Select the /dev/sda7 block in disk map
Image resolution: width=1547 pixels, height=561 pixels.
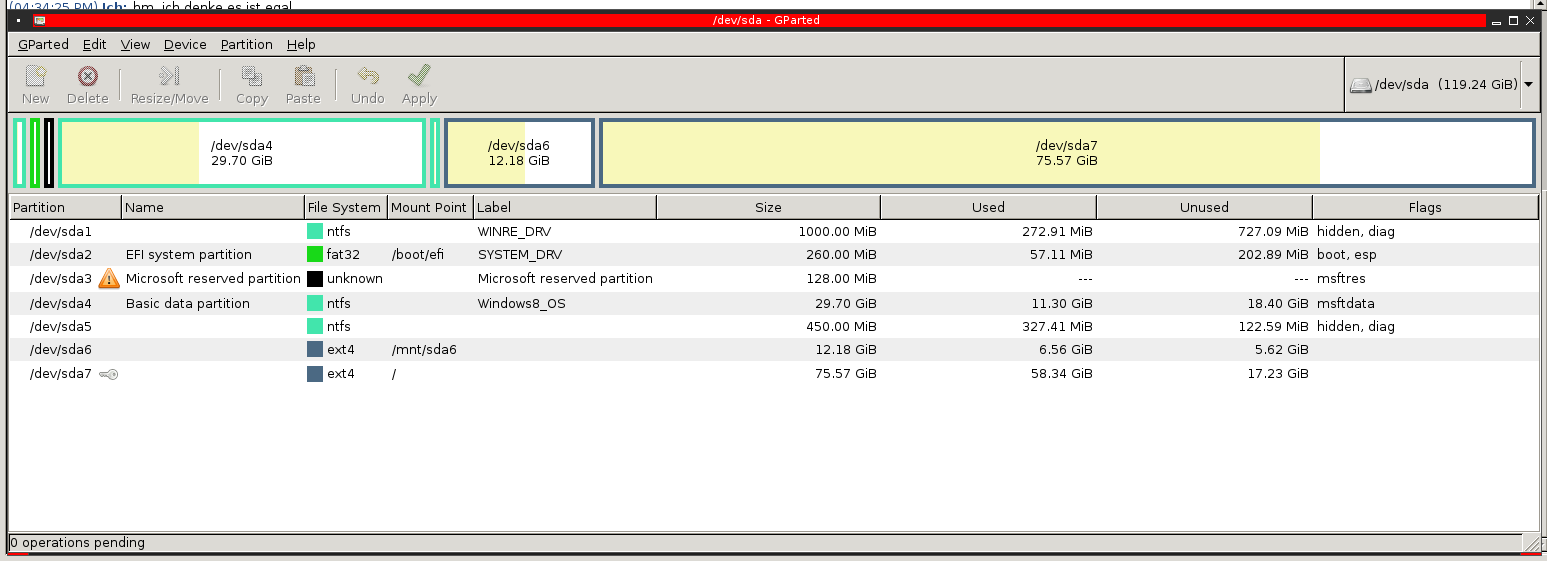[x=1067, y=153]
